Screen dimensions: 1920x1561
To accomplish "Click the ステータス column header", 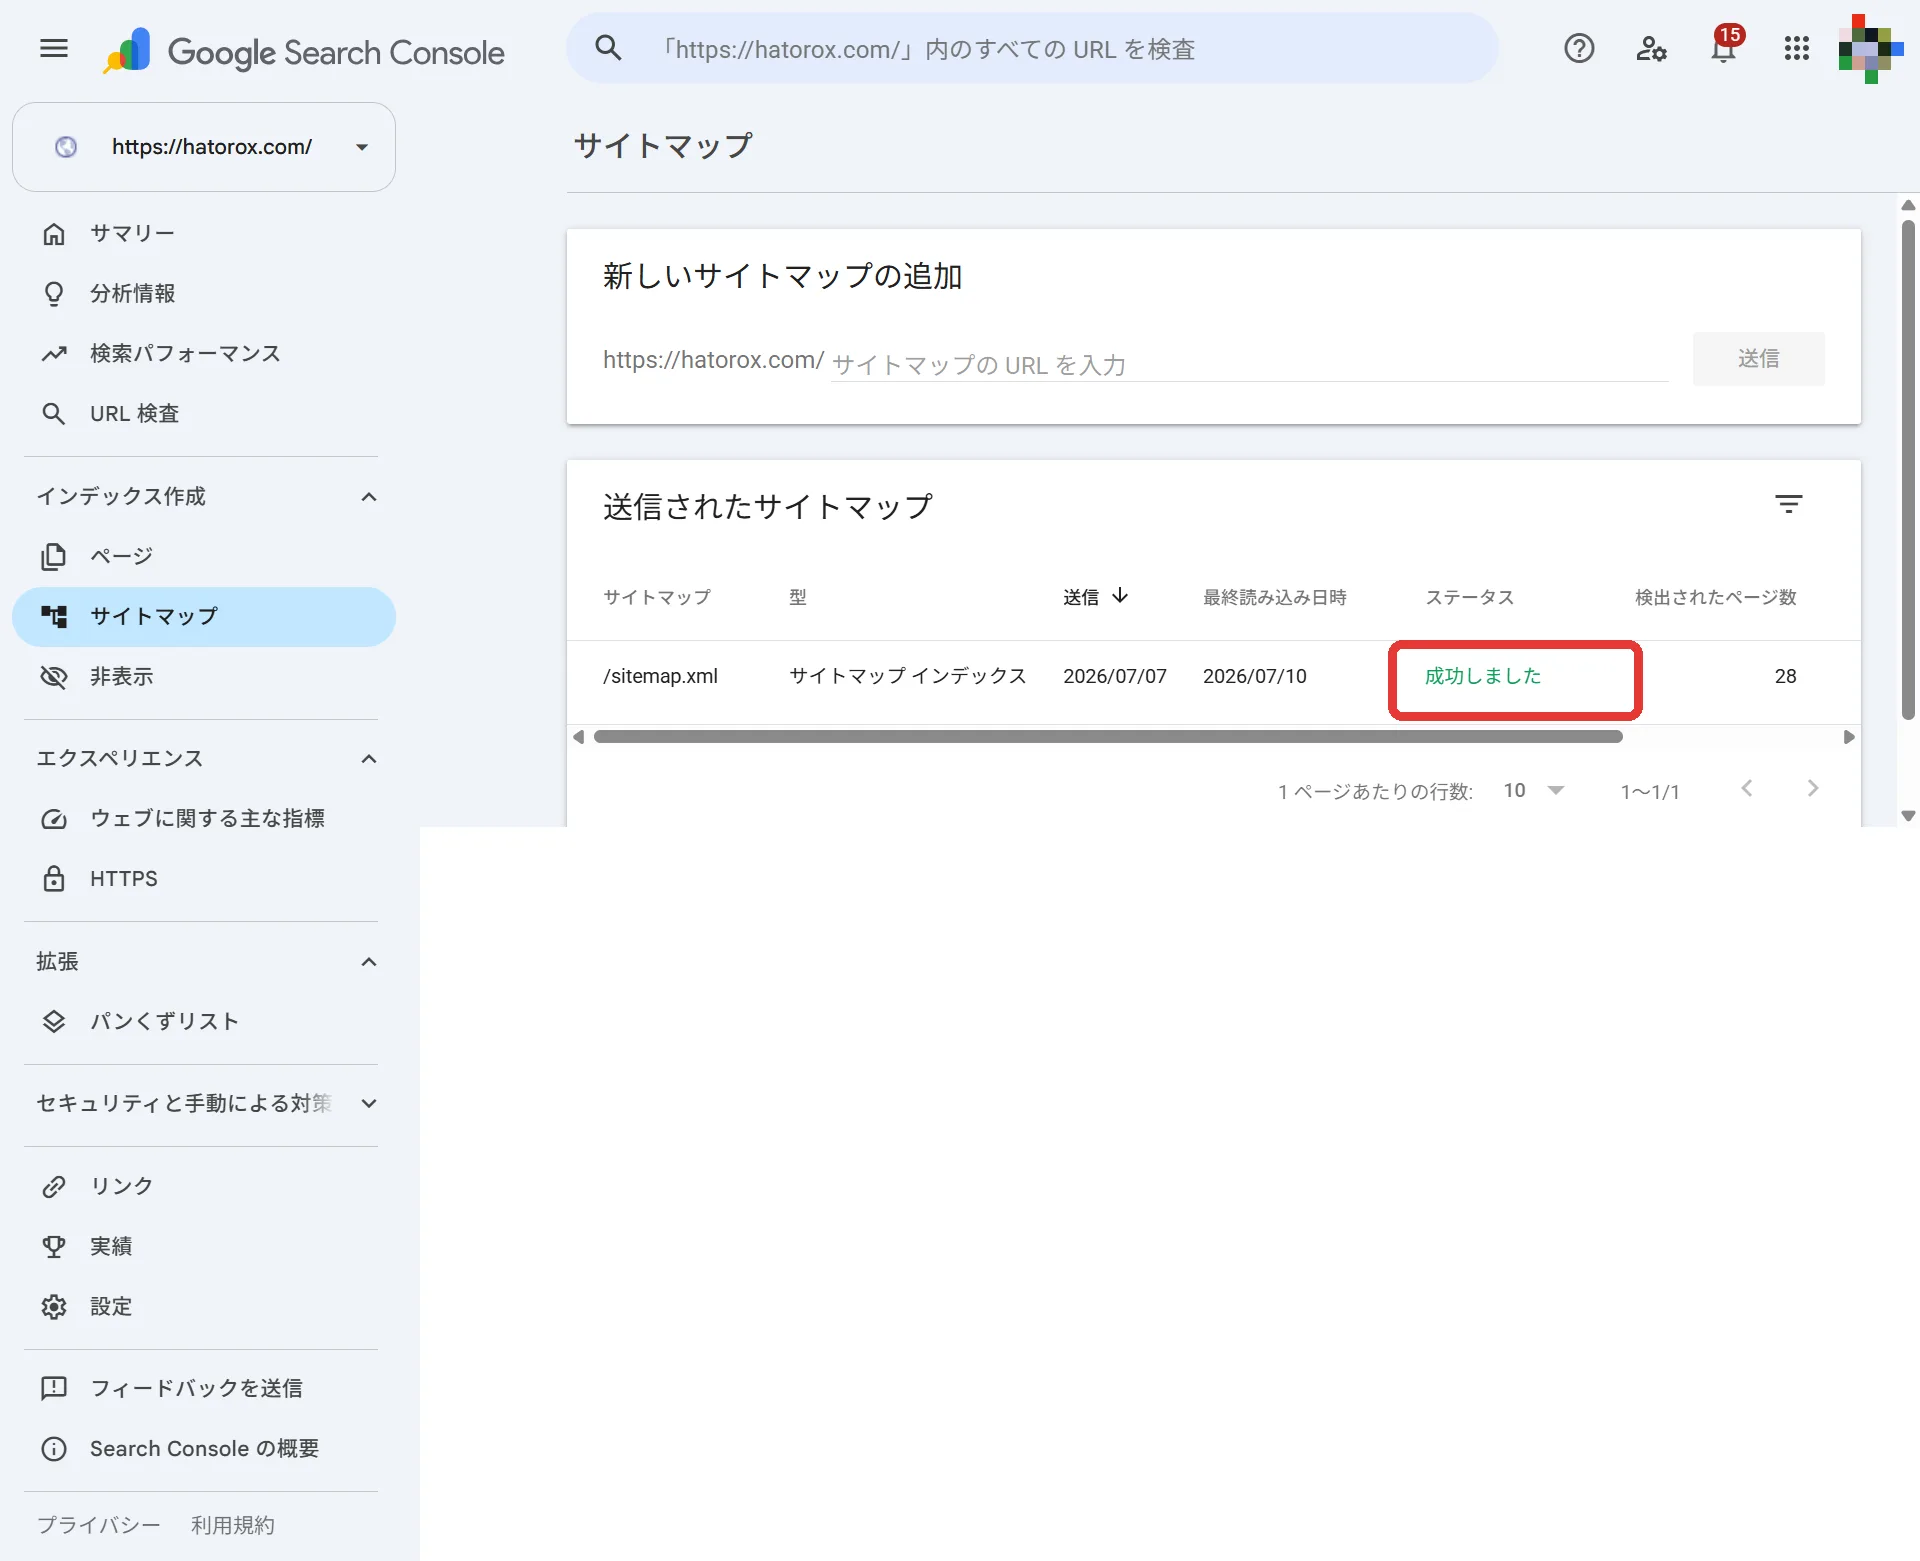I will click(x=1469, y=597).
